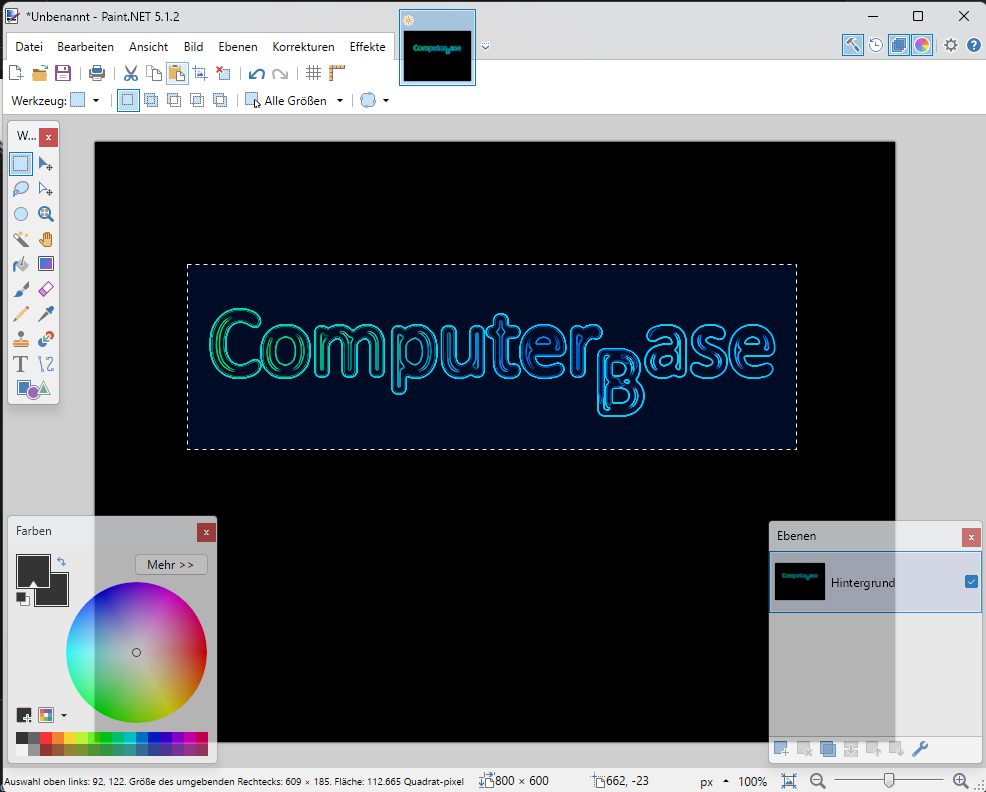Toggle the Layers window button
Image resolution: width=986 pixels, height=792 pixels.
(899, 45)
